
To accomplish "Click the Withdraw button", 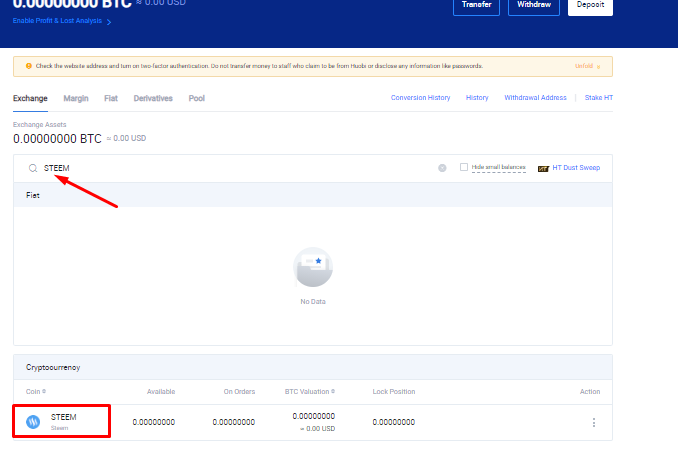I will tap(534, 6).
